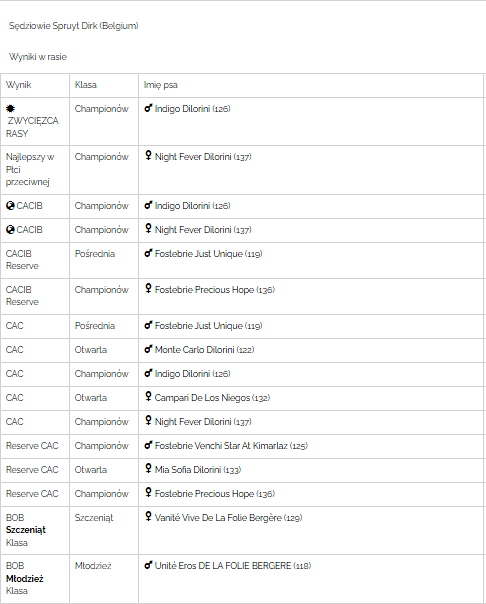The image size is (486, 604).
Task: Click the globe icon in first CACIB row
Action: pos(10,206)
